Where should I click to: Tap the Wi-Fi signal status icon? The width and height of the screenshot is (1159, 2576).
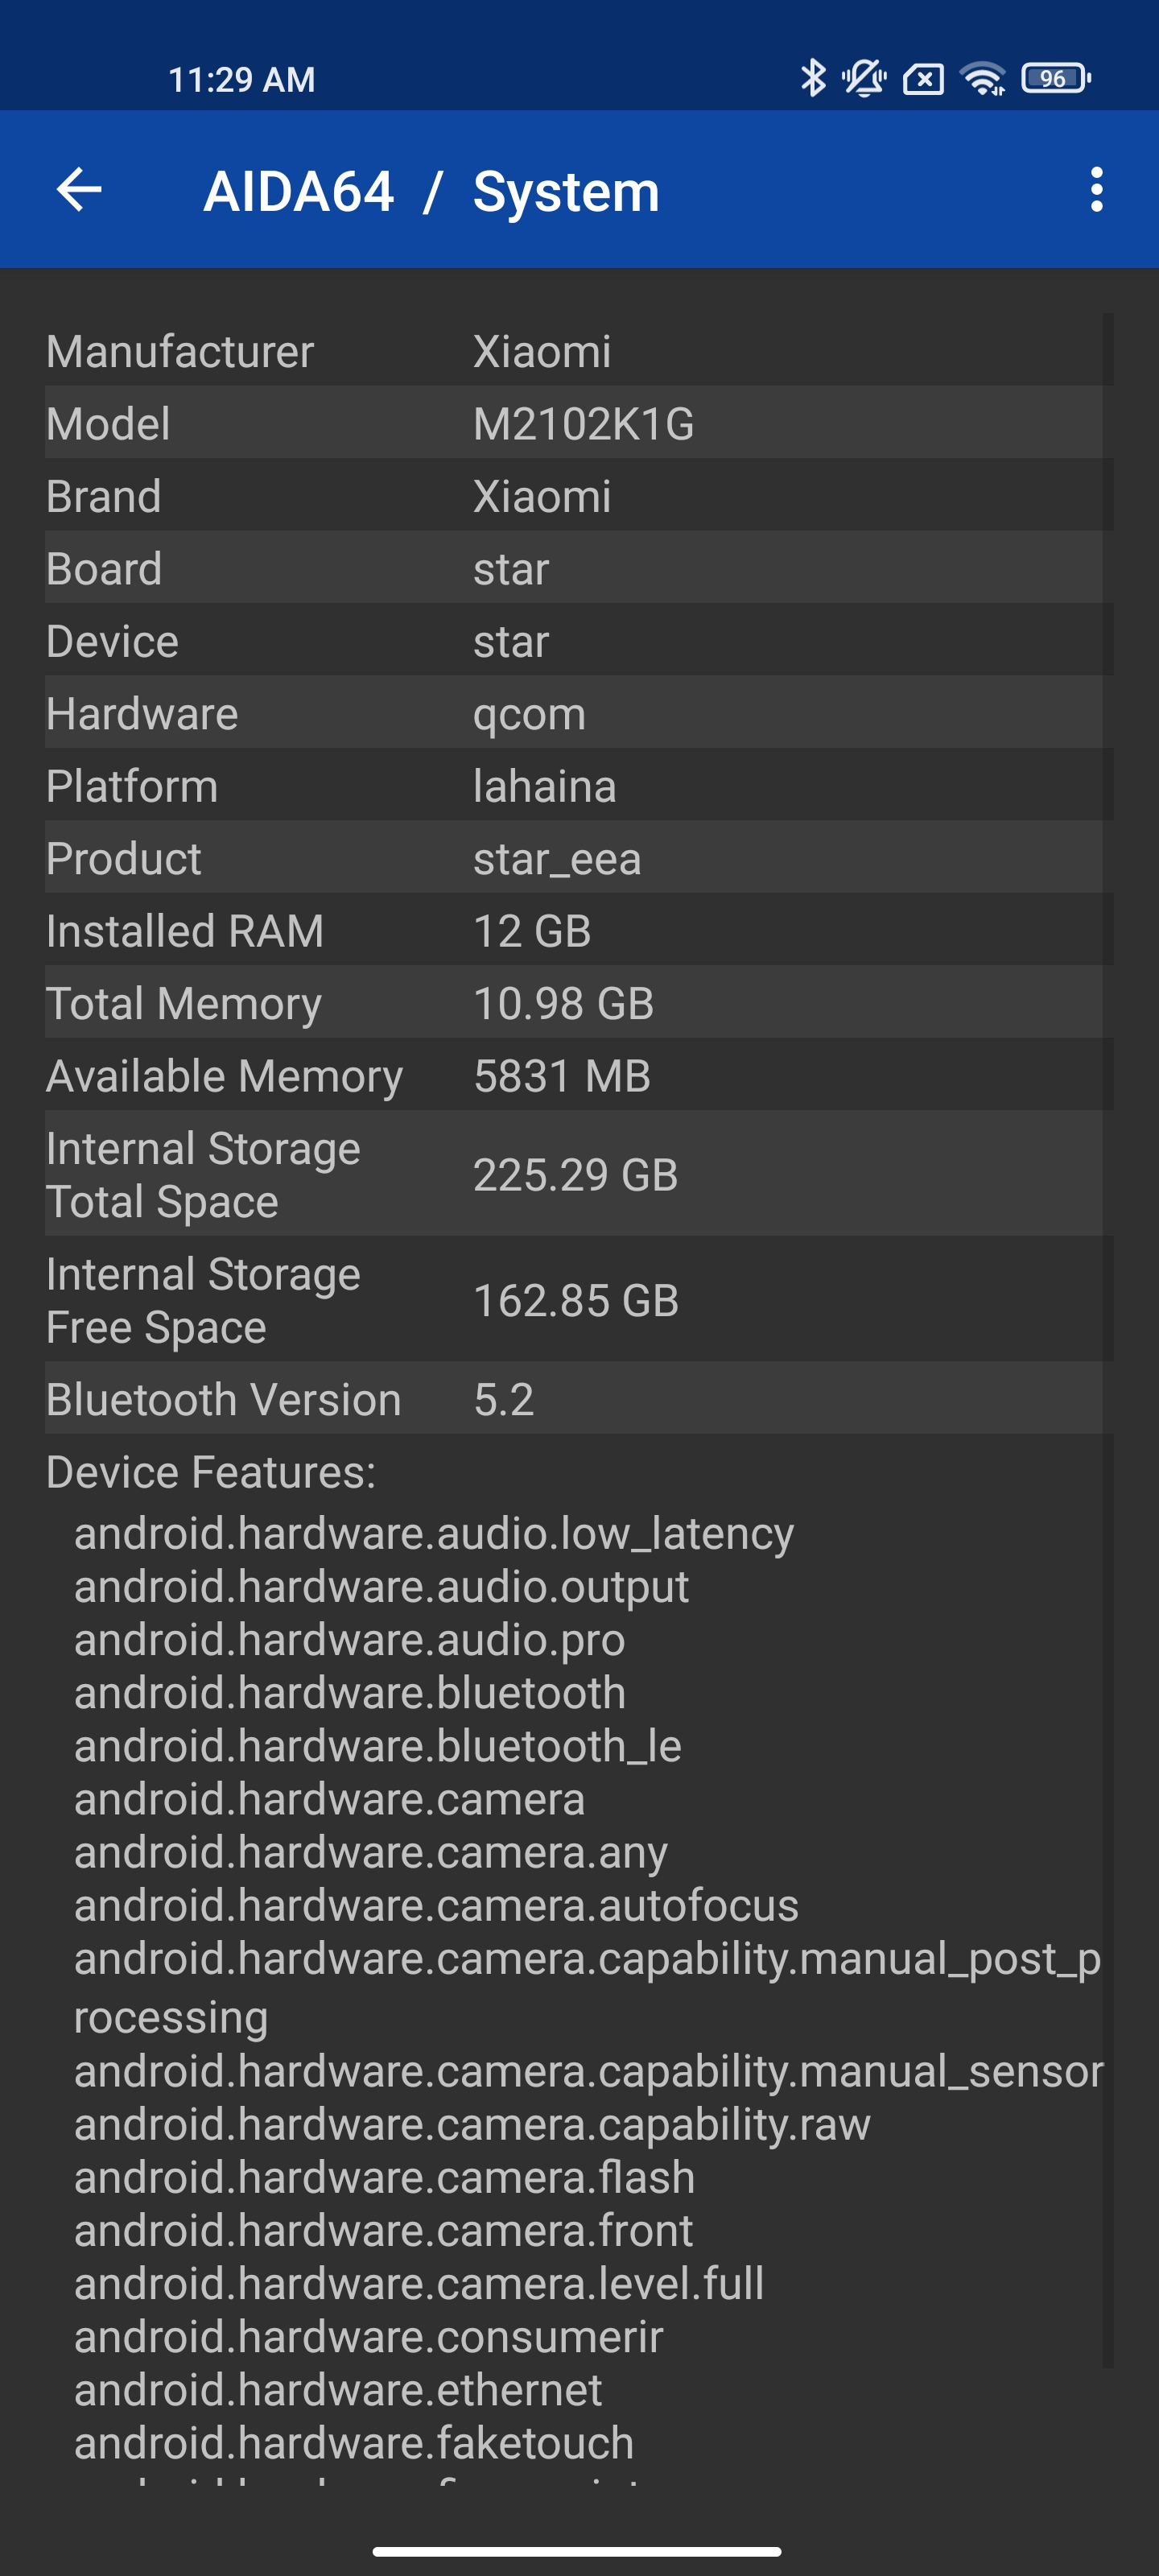click(x=983, y=78)
